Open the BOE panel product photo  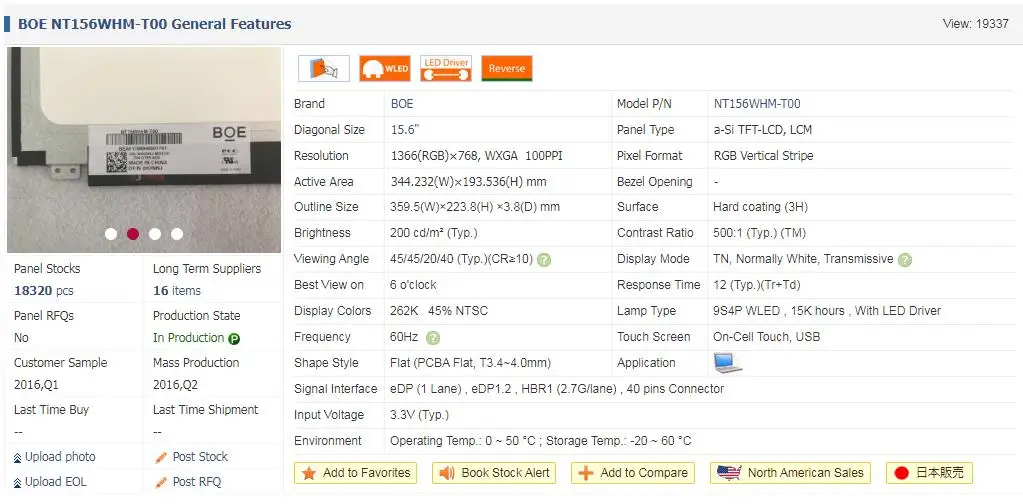tap(144, 150)
